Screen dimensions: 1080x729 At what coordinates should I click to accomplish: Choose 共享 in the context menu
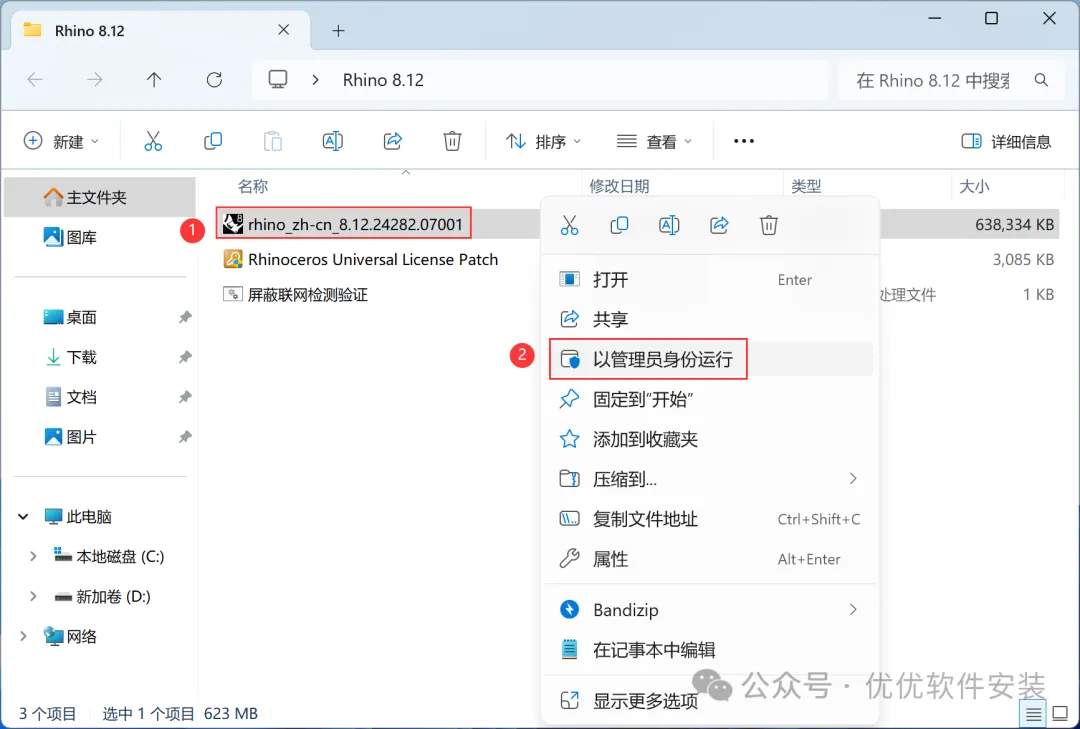[711, 319]
